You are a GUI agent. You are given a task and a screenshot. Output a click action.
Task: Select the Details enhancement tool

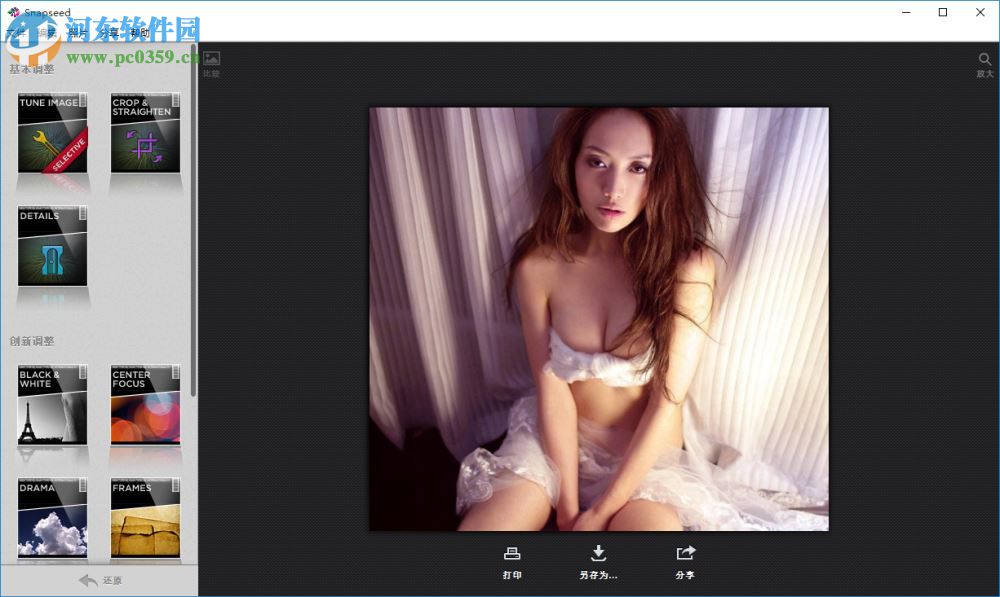pos(52,245)
